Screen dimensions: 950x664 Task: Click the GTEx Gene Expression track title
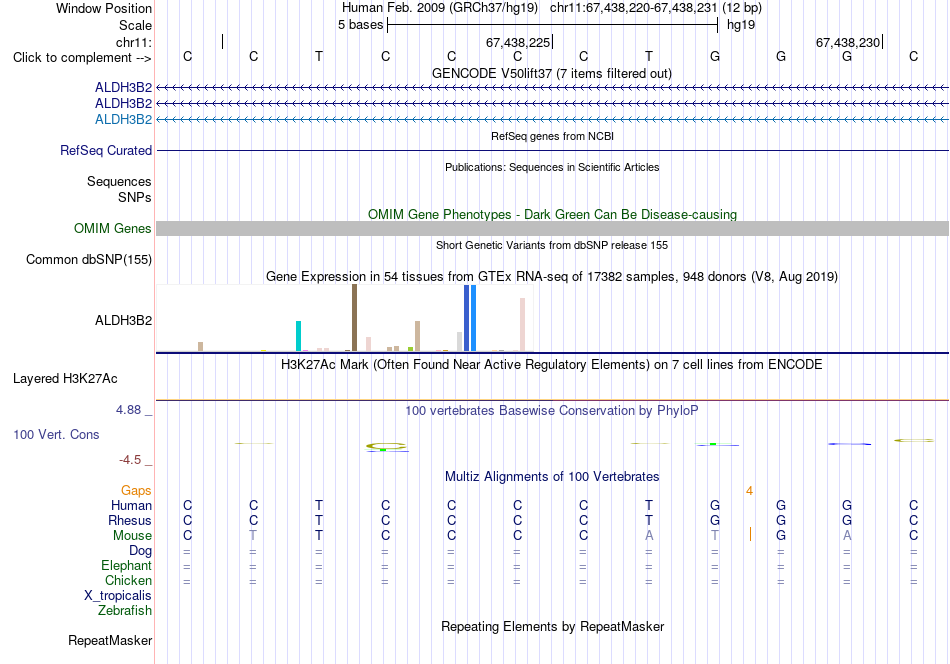coord(552,276)
